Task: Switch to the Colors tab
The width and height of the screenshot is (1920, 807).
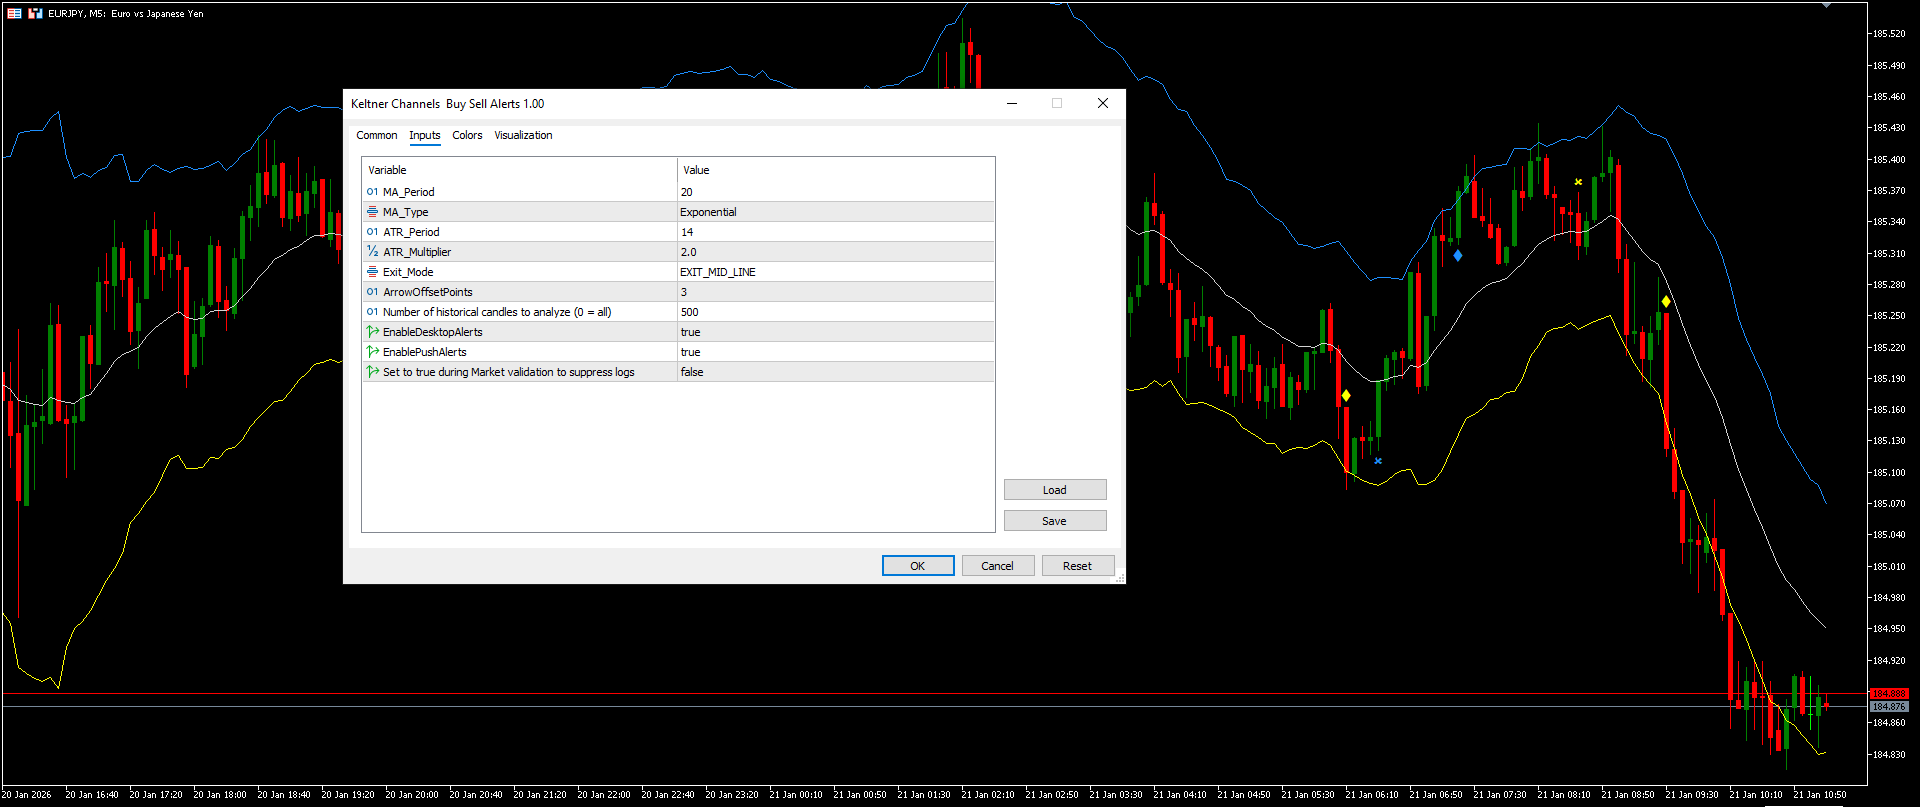Action: click(467, 135)
